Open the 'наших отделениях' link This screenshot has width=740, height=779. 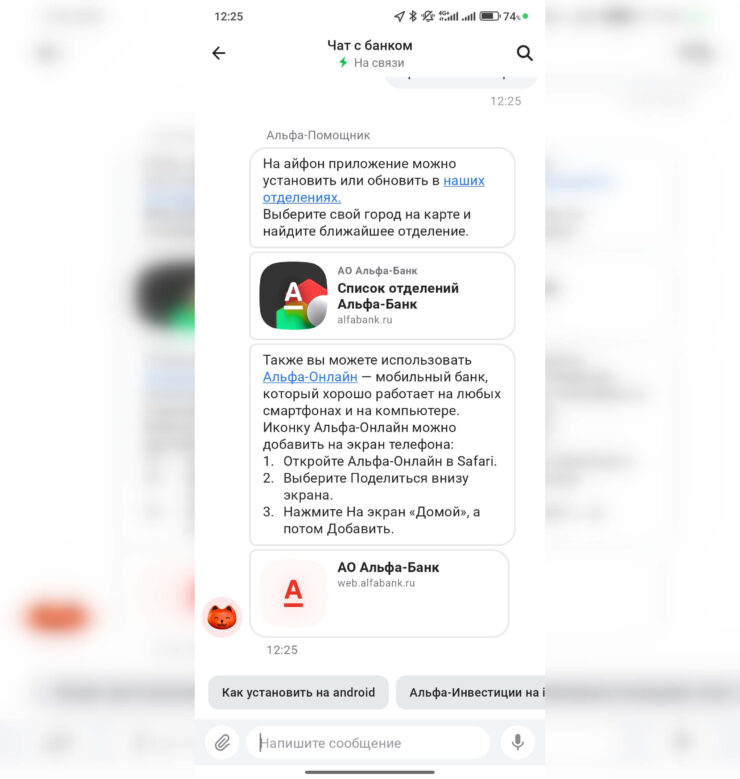pos(373,189)
